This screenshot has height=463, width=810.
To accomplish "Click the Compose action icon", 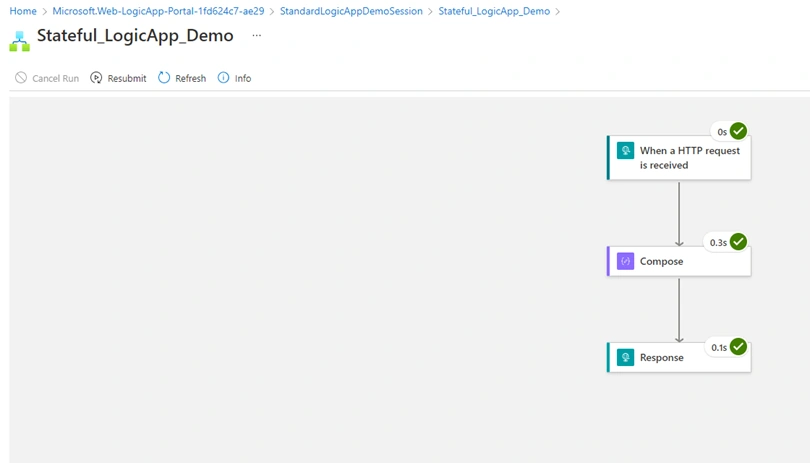I will (625, 261).
